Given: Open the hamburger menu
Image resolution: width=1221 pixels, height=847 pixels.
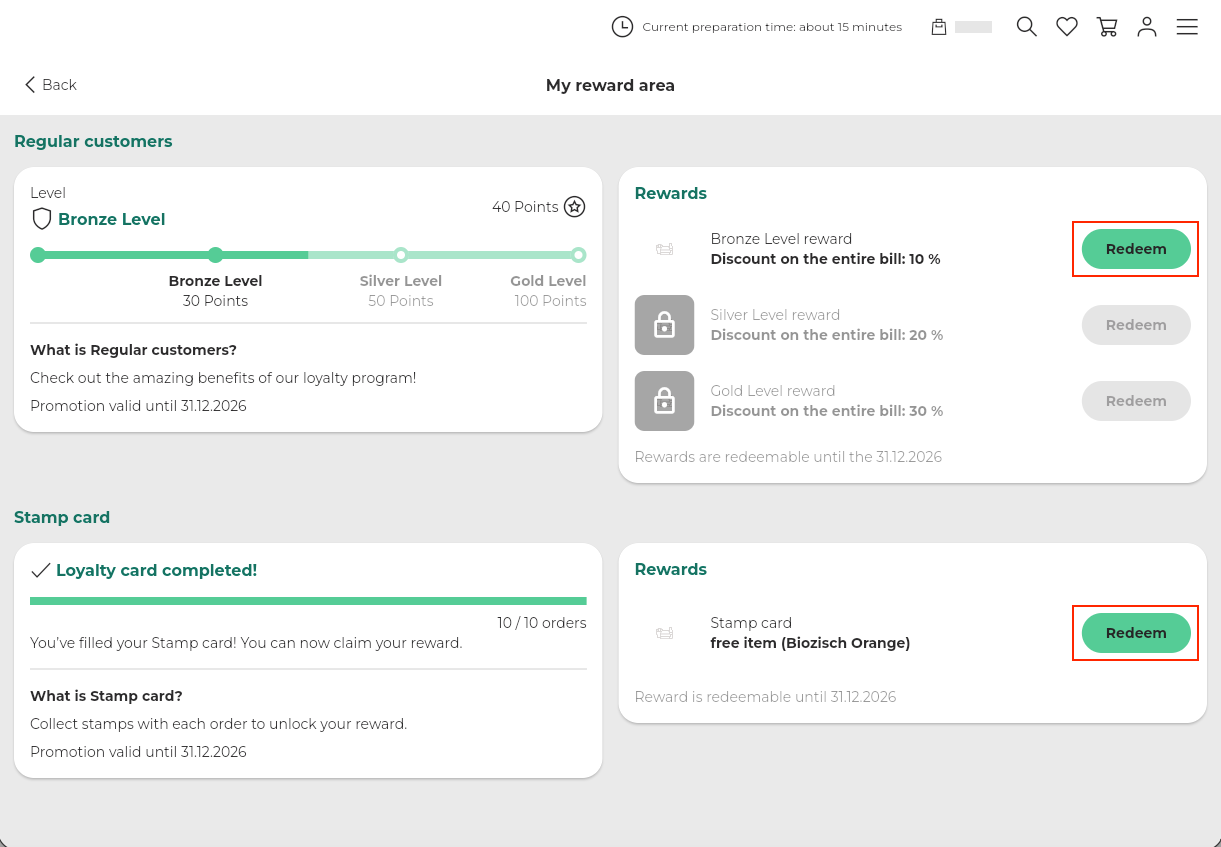Looking at the screenshot, I should click(x=1187, y=27).
